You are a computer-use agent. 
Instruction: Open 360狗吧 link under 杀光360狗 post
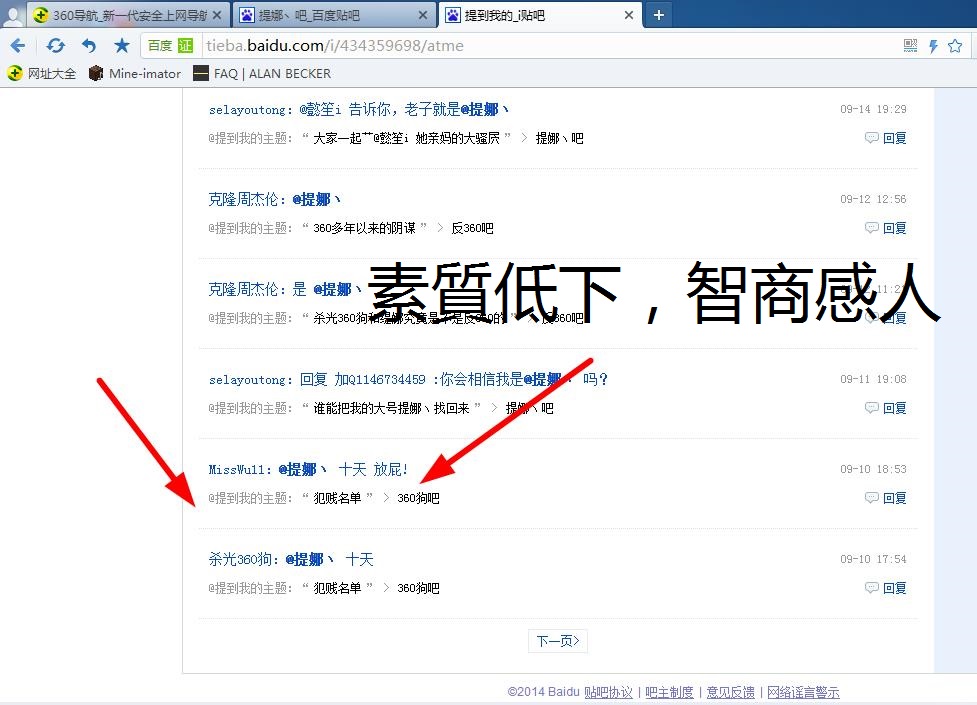[418, 588]
